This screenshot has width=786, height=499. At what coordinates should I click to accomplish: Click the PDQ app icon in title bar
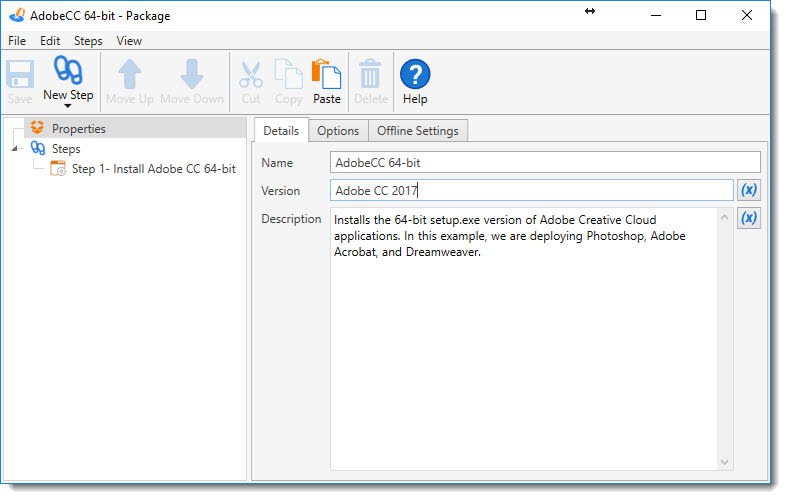coord(17,16)
